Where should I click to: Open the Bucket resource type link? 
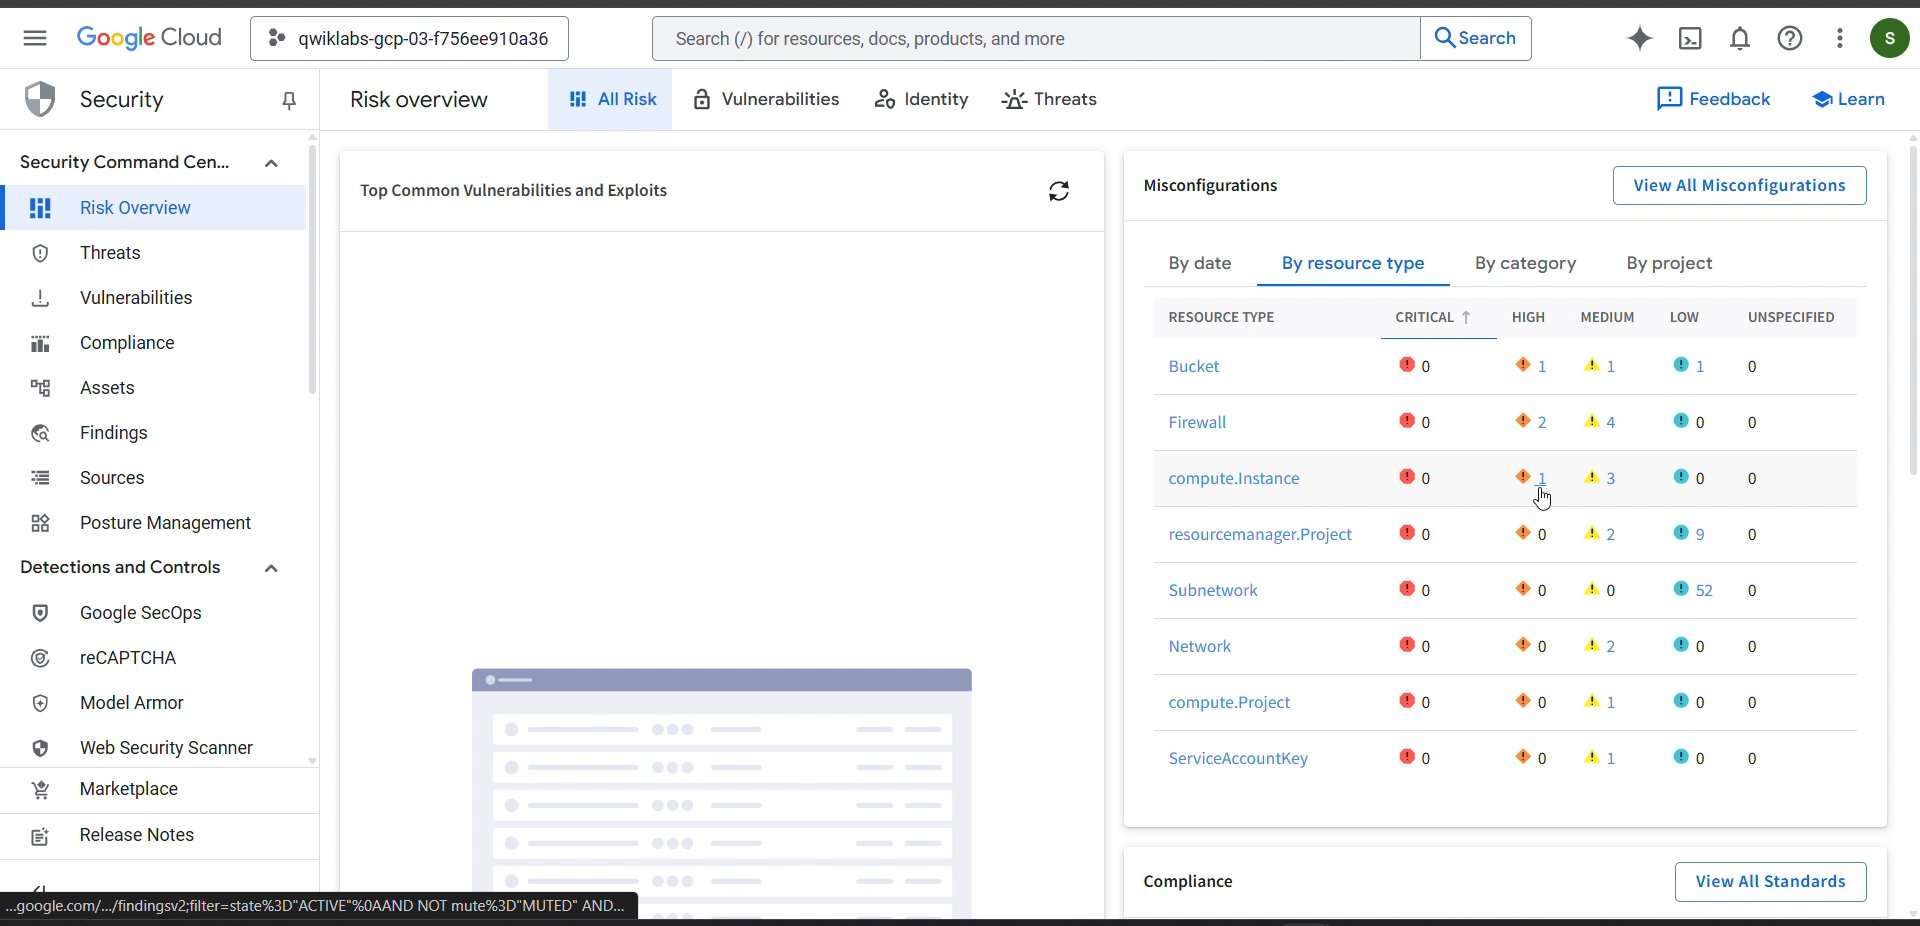pos(1194,366)
